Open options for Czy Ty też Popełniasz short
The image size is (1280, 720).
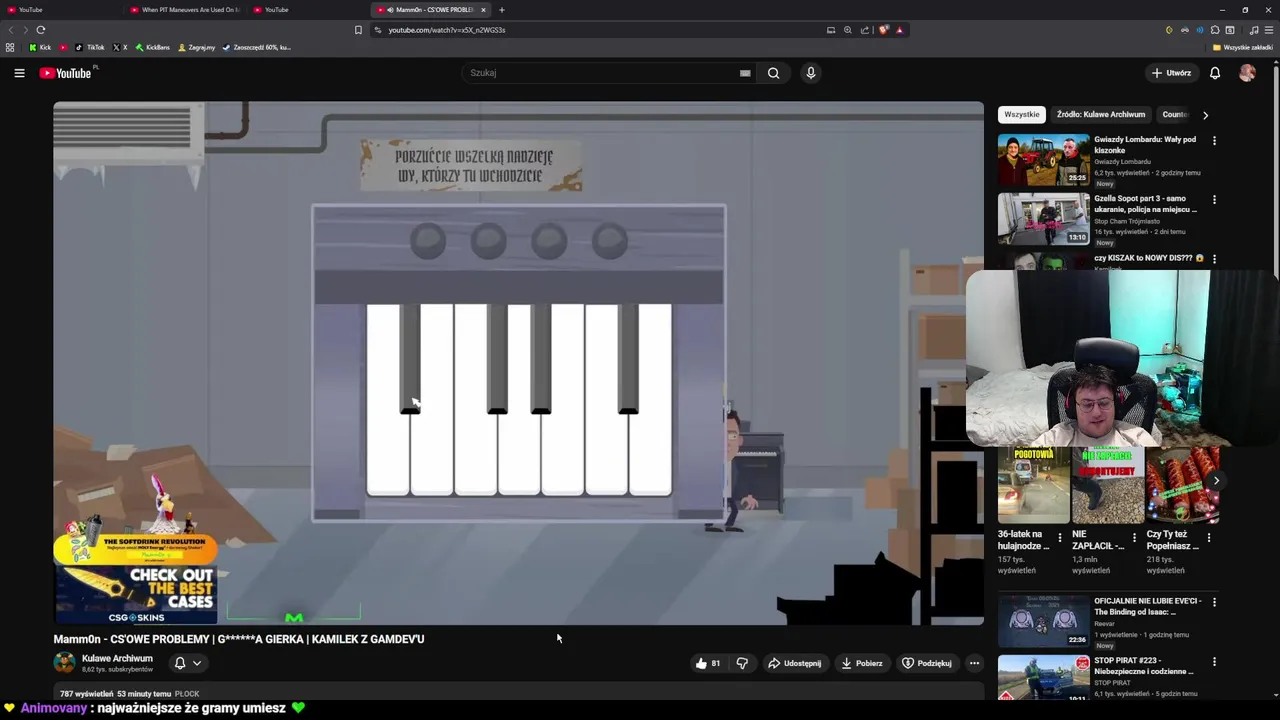(1209, 537)
